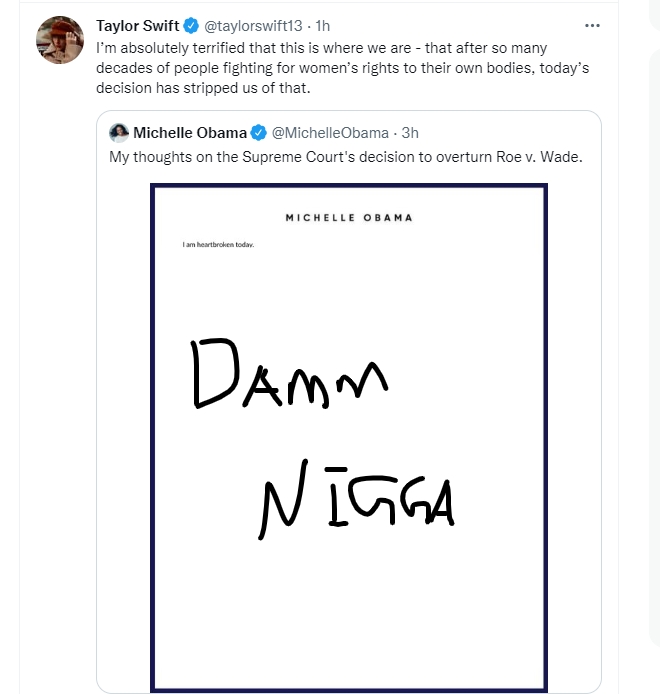Viewport: 660px width, 694px height.
Task: Open the Taylor Swift display name link
Action: [138, 26]
